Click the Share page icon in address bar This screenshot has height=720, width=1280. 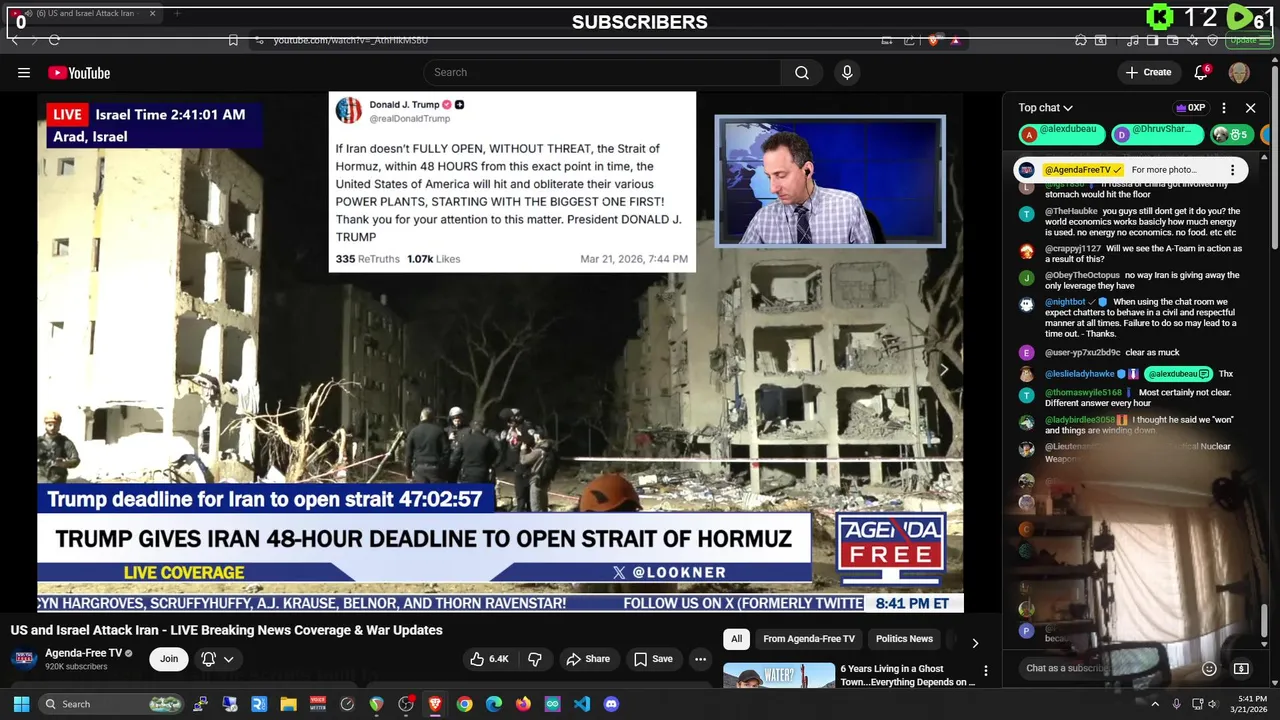click(x=909, y=40)
